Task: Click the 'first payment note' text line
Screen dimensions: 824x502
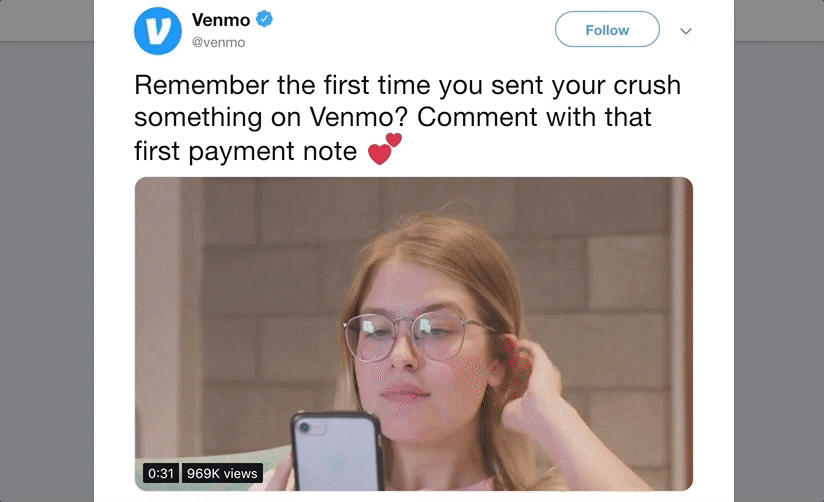Action: point(245,151)
